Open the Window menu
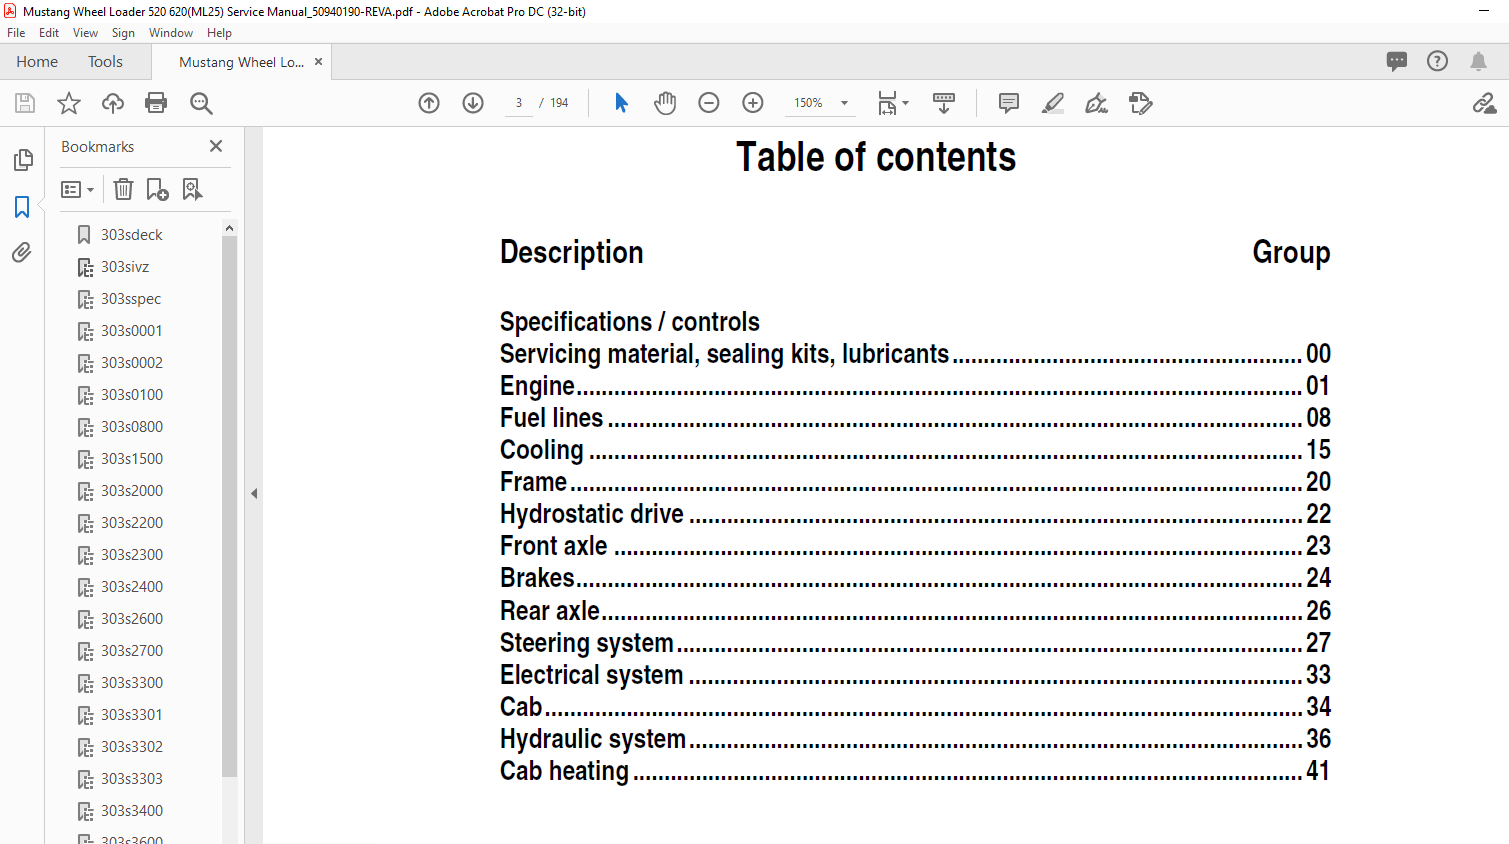This screenshot has width=1509, height=844. (171, 33)
